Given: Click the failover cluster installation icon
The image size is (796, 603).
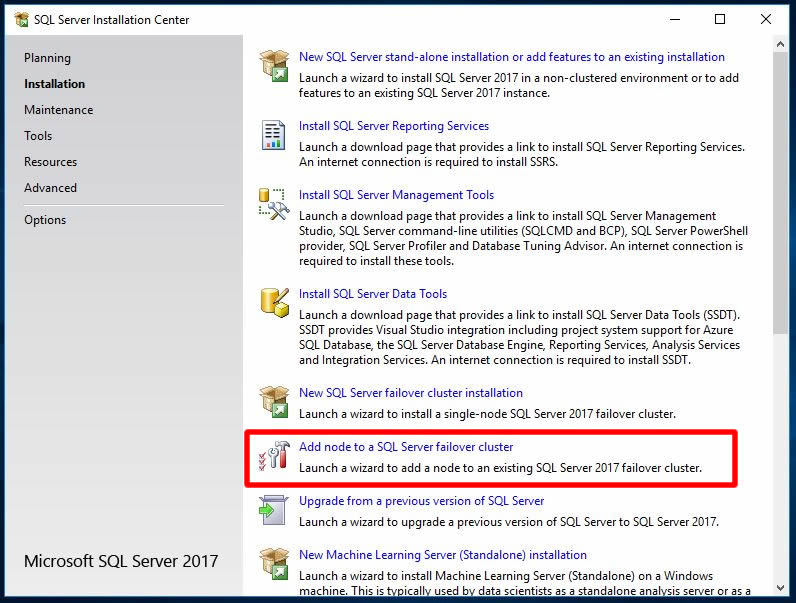Looking at the screenshot, I should (273, 402).
